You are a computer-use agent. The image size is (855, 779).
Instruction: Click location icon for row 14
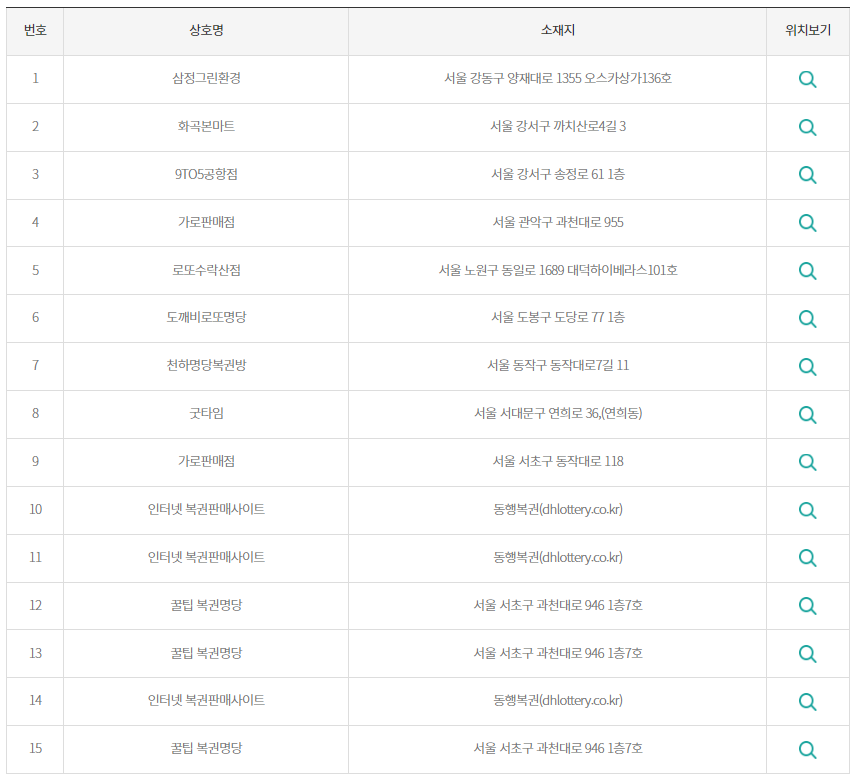[808, 702]
